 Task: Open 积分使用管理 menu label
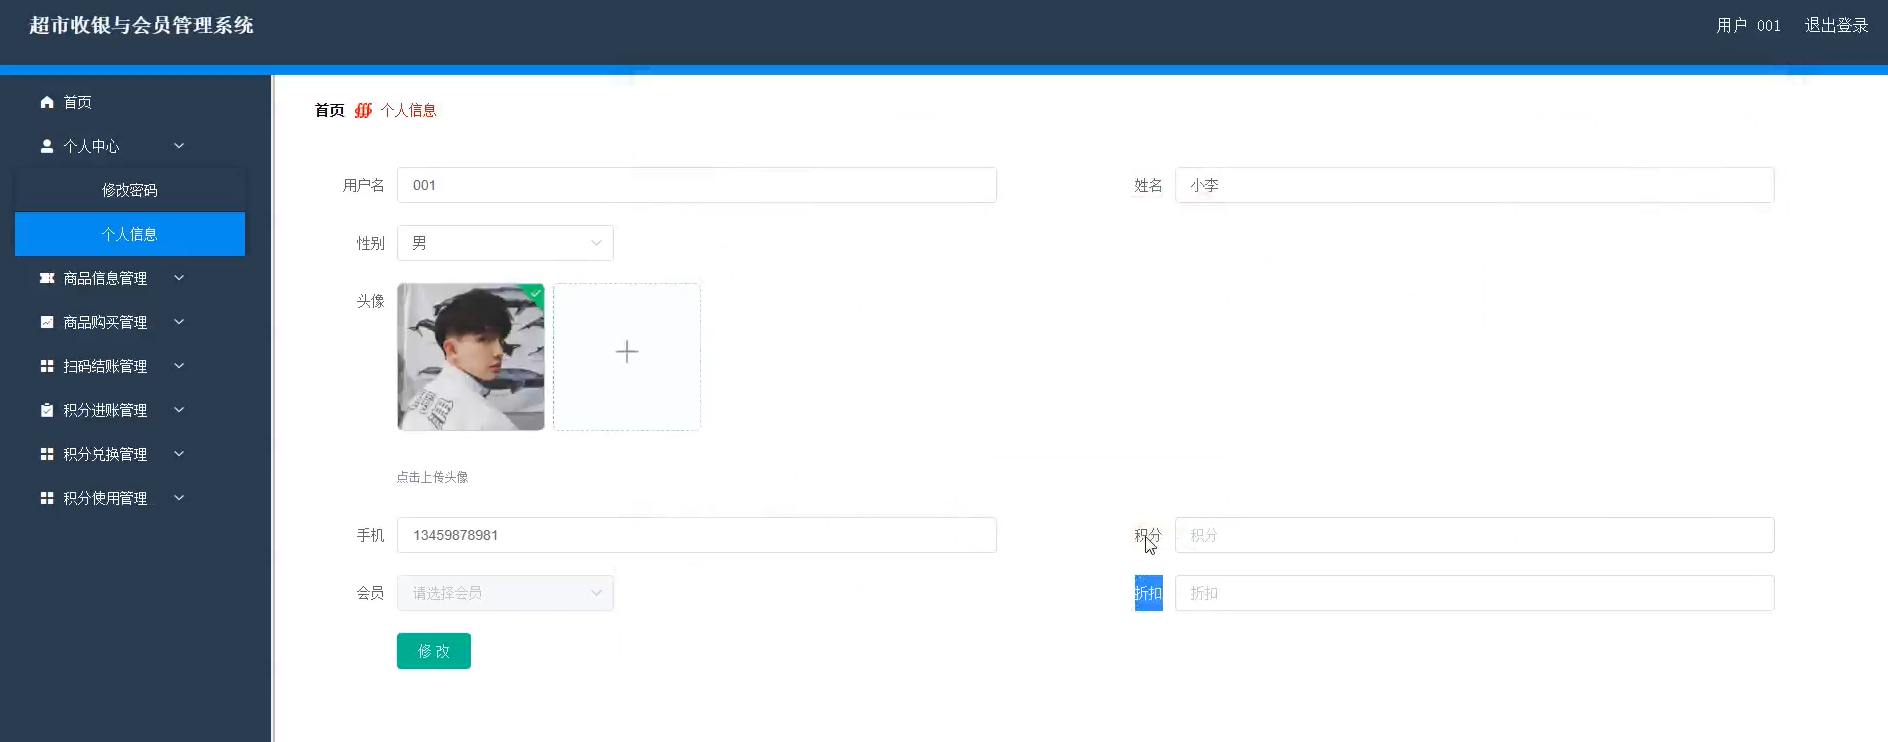105,498
